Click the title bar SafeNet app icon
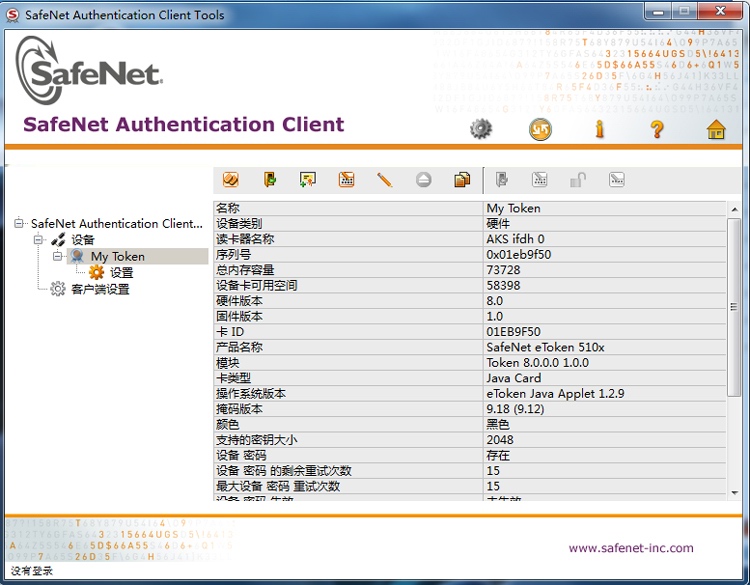750x585 pixels. point(12,15)
